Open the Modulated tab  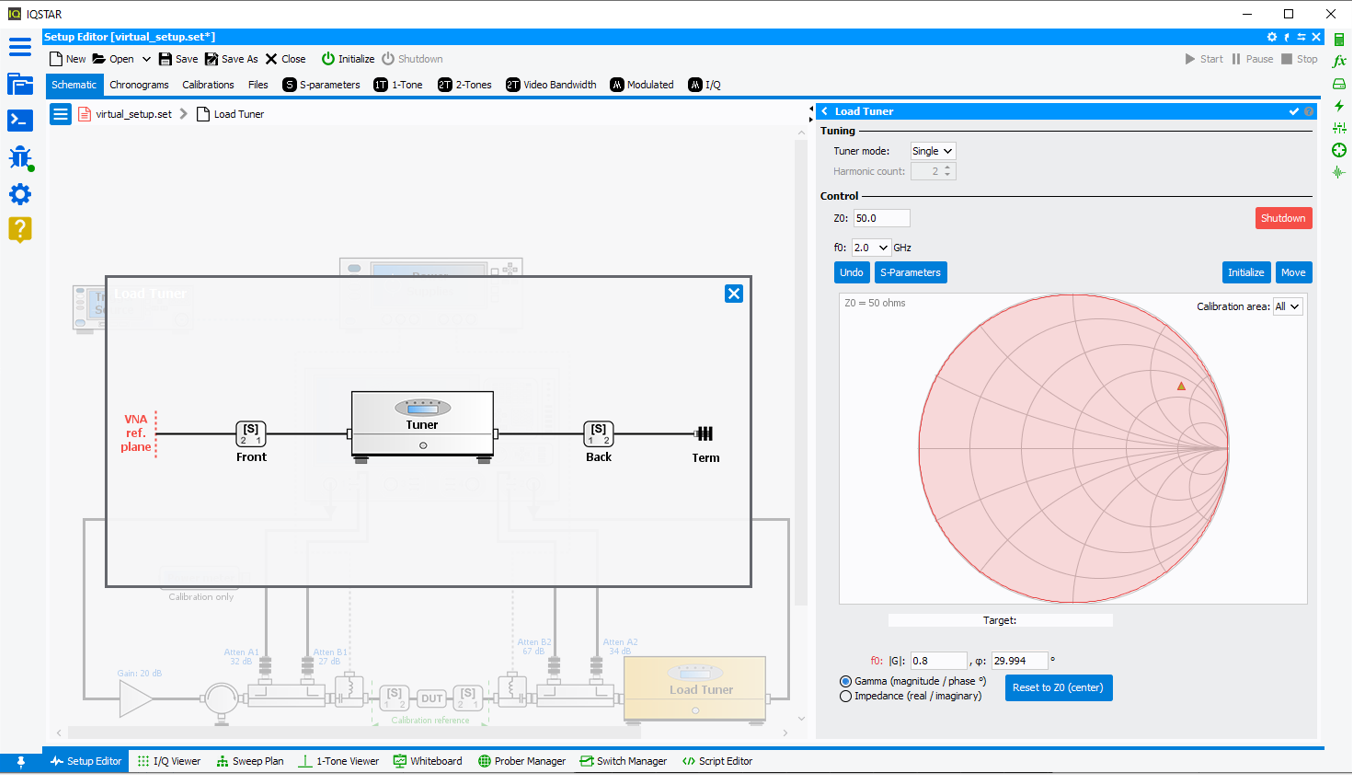pyautogui.click(x=642, y=85)
